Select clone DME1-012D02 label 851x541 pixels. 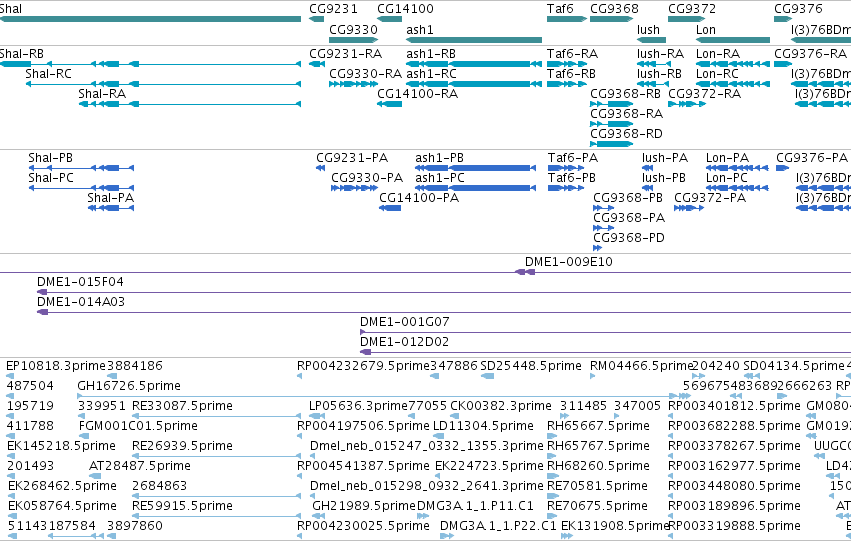pos(404,342)
